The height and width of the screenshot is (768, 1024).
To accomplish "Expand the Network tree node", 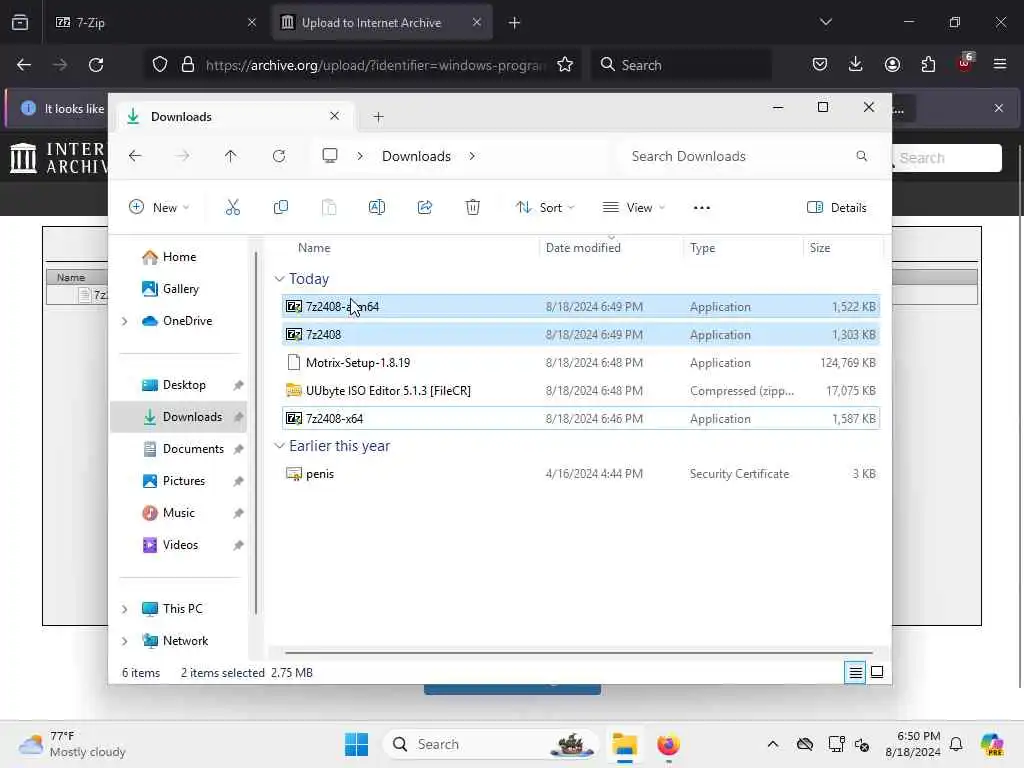I will point(125,641).
